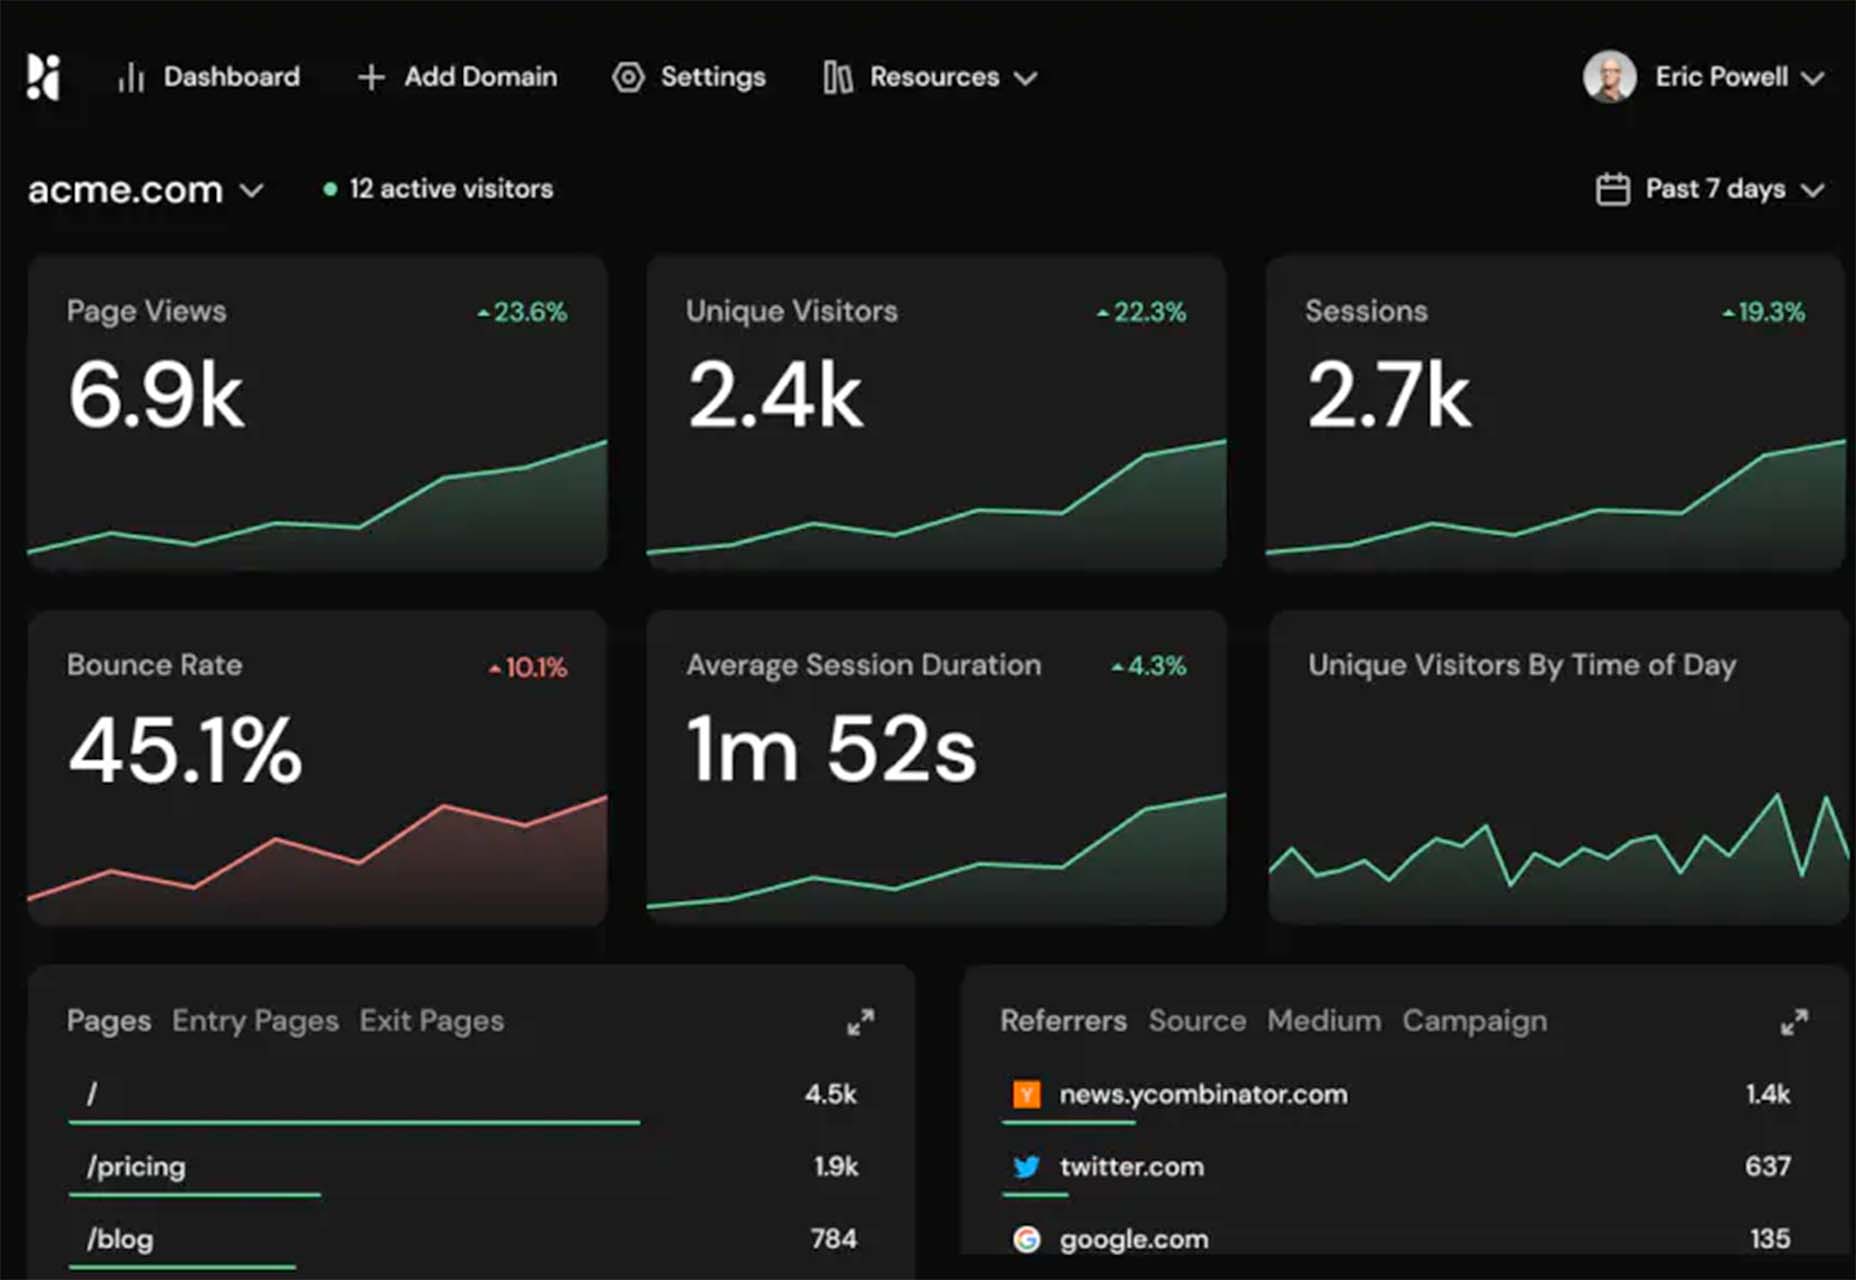Click the 1.4k ycombinator count
The image size is (1856, 1280).
(x=1768, y=1094)
